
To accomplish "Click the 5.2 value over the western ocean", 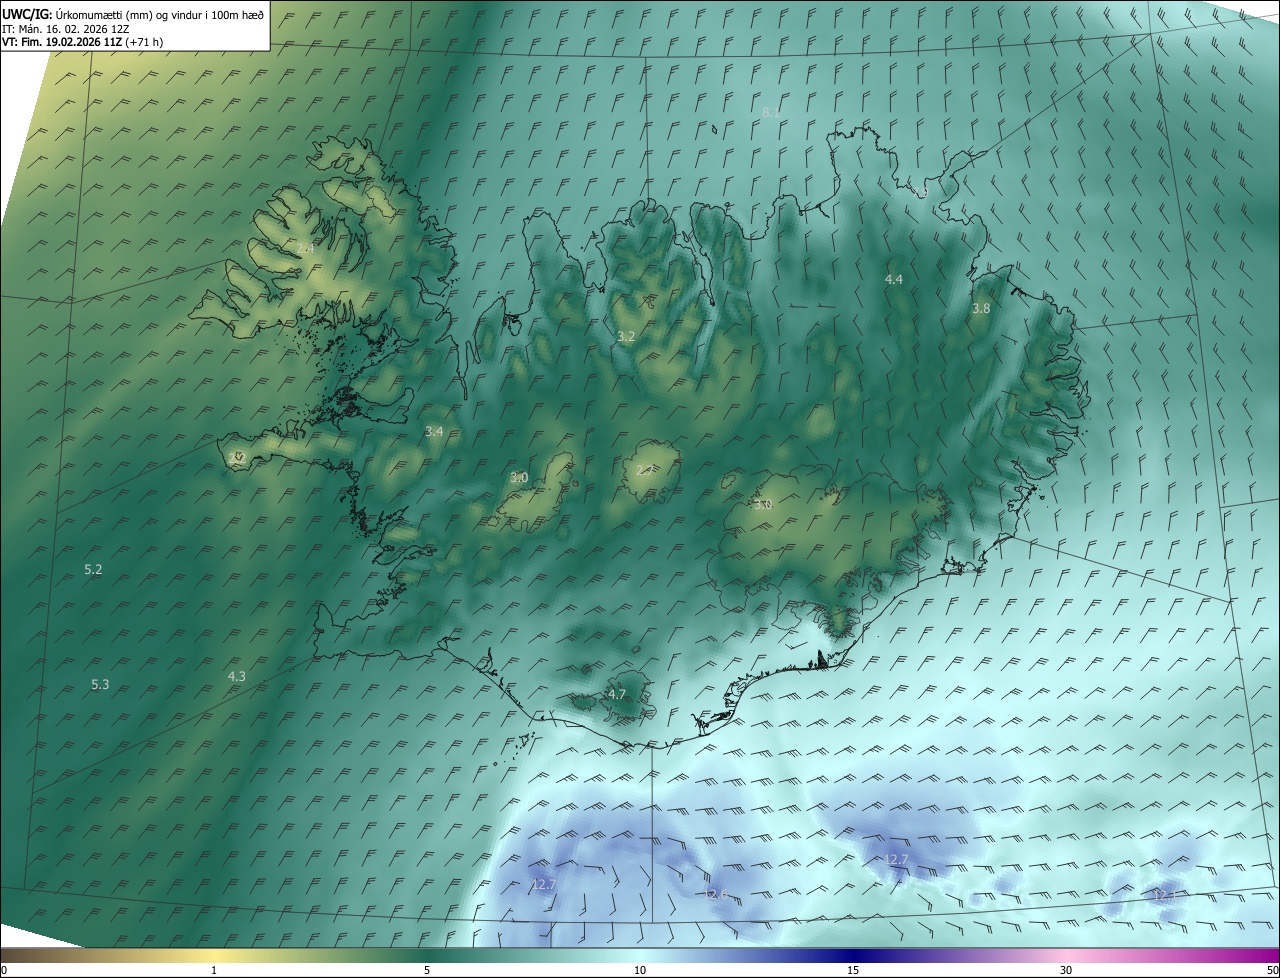I will [x=93, y=569].
